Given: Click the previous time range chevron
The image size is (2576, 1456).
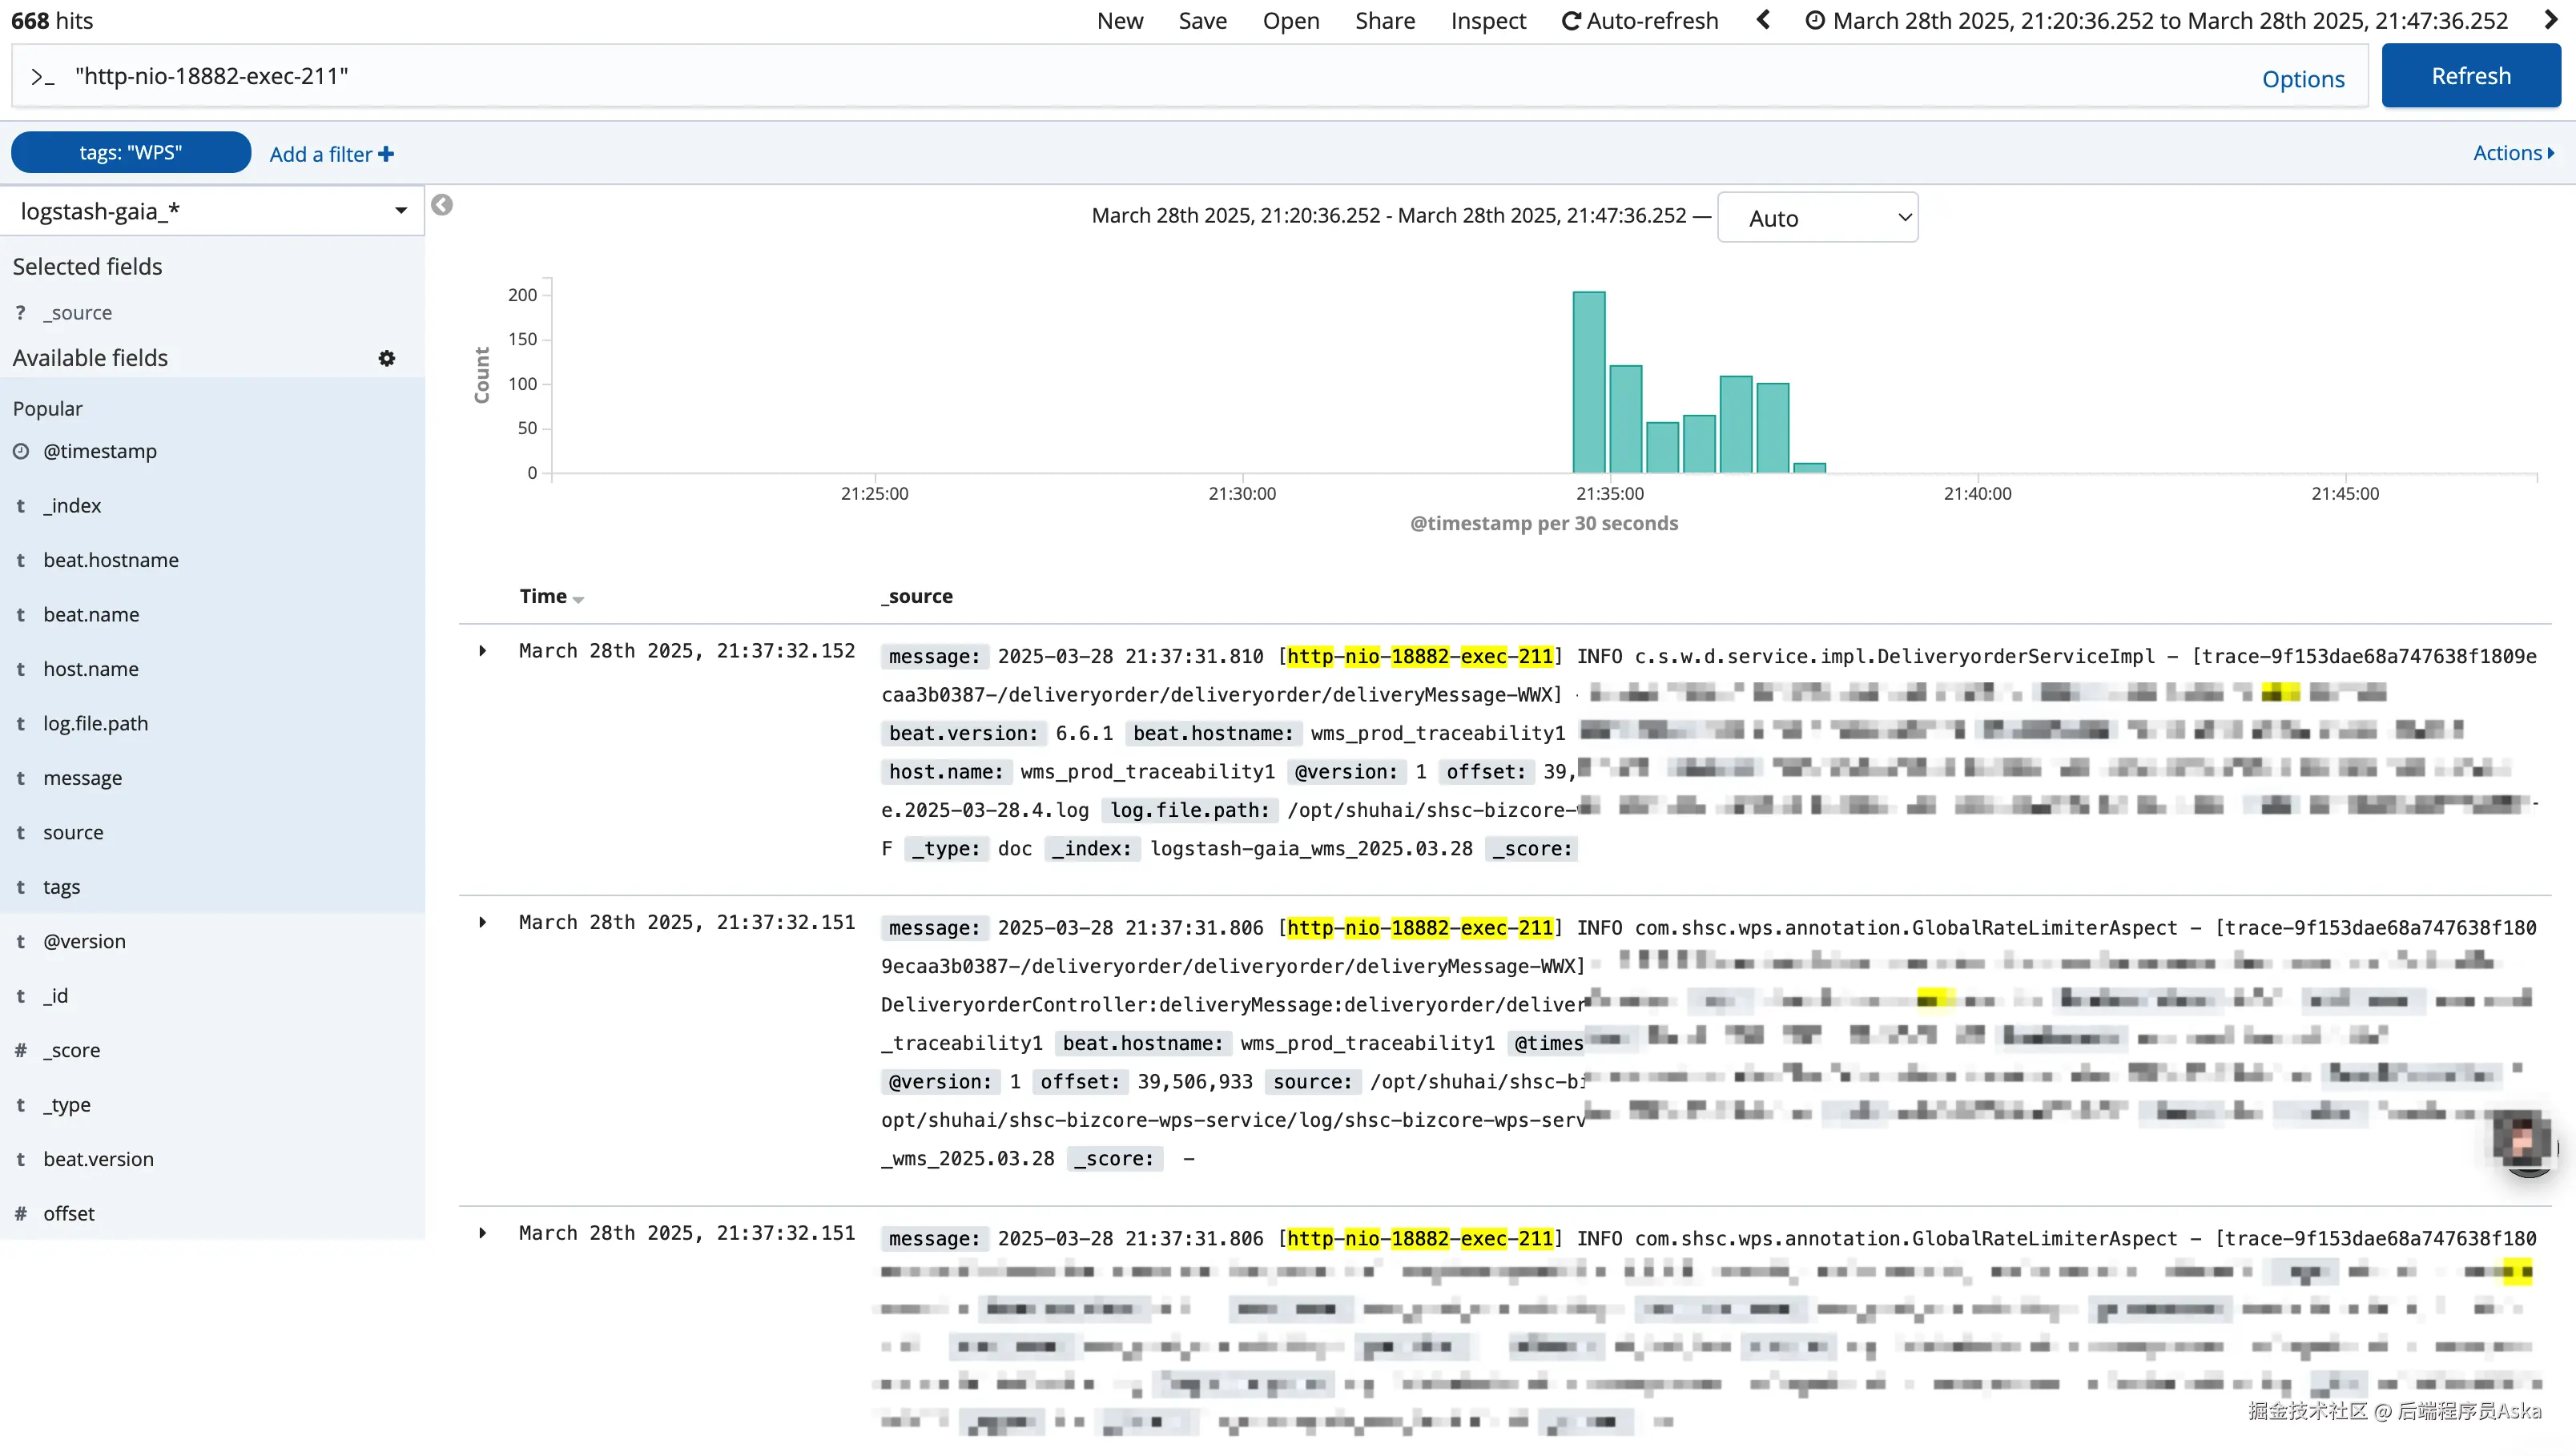Looking at the screenshot, I should click(1763, 20).
